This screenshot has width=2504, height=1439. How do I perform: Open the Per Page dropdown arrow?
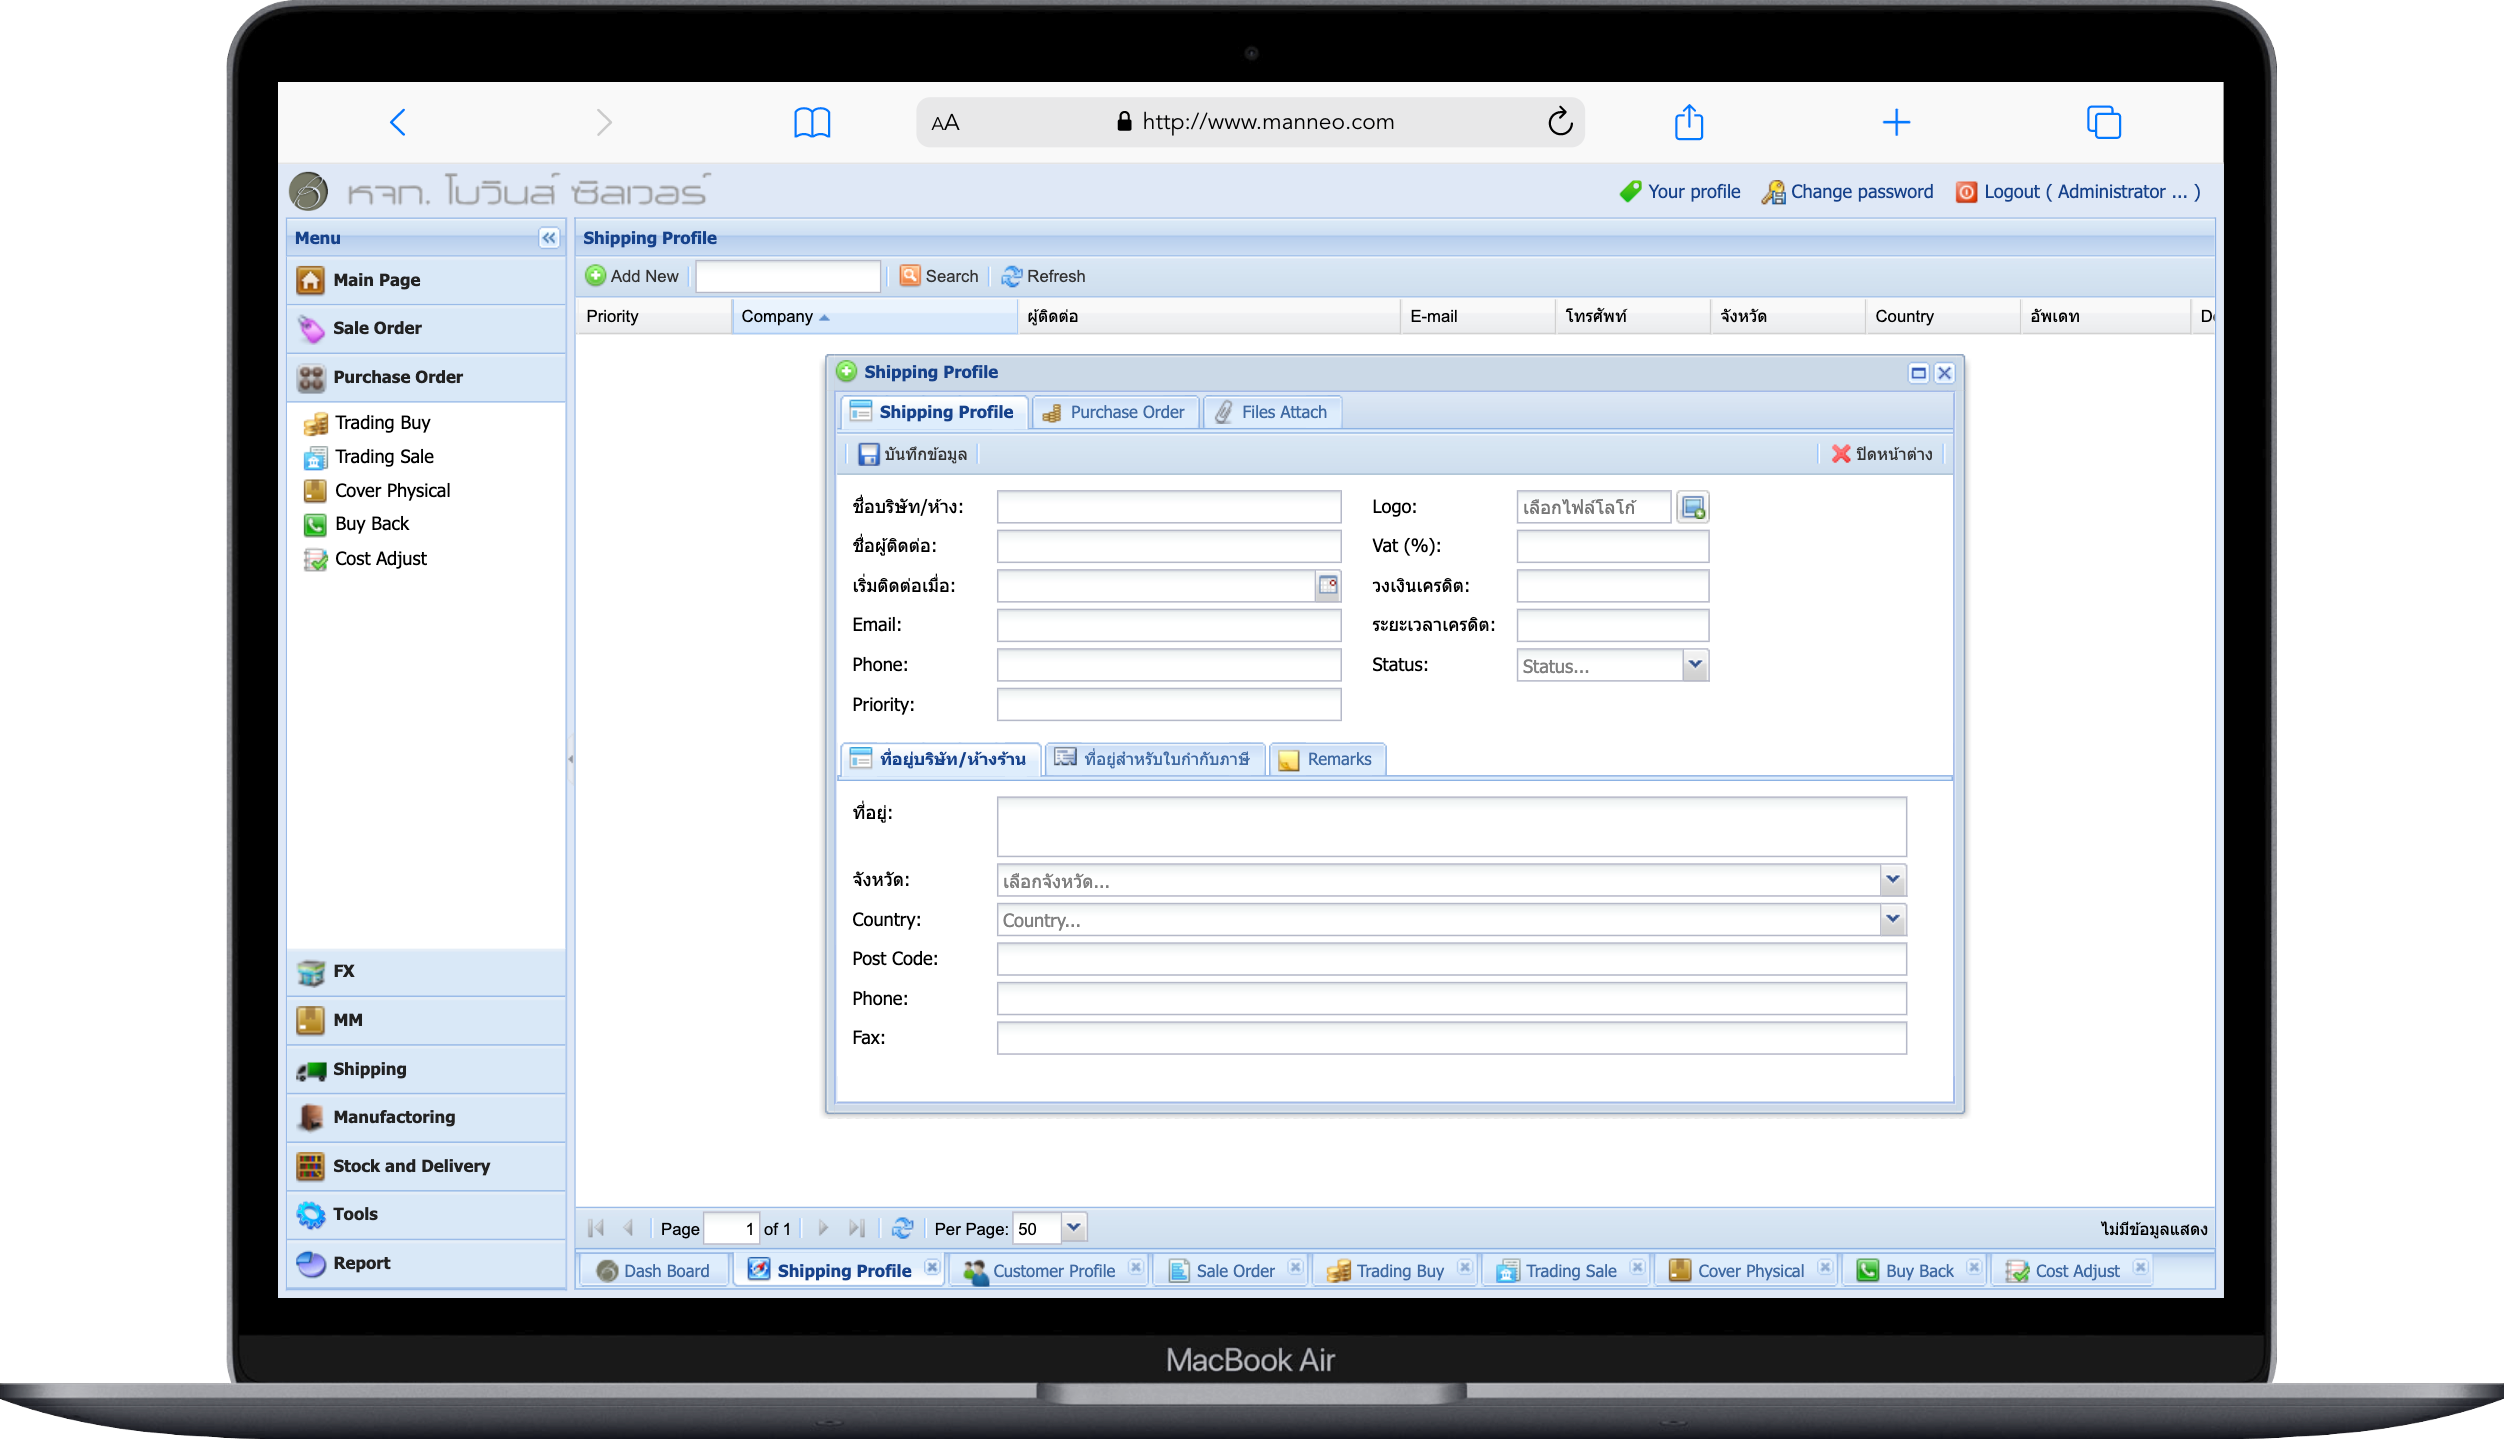click(x=1073, y=1228)
